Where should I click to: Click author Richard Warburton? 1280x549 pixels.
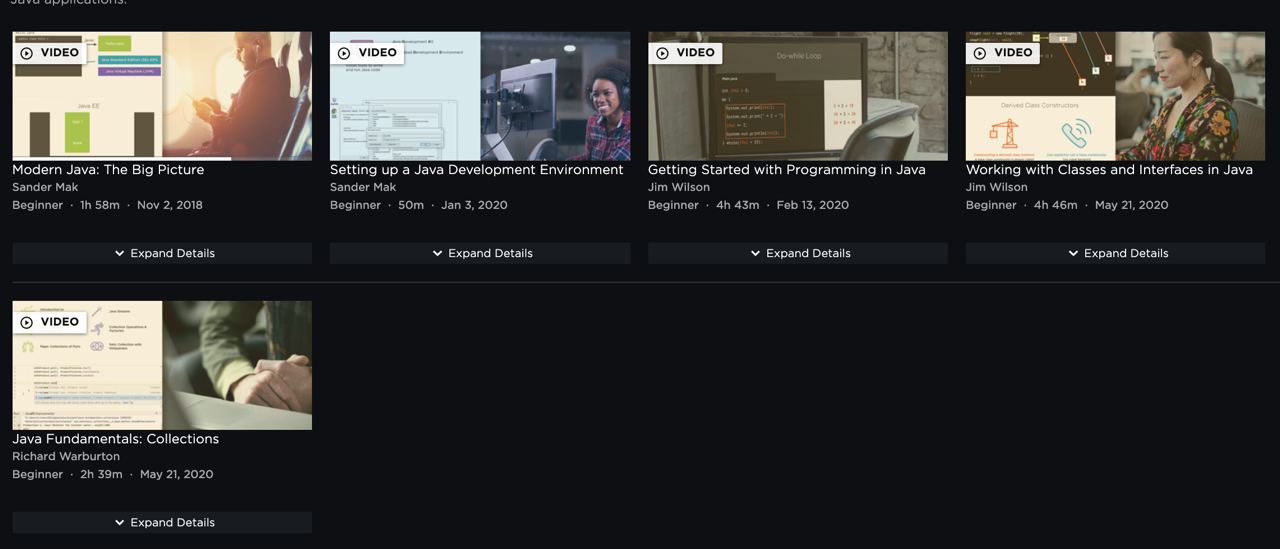66,456
